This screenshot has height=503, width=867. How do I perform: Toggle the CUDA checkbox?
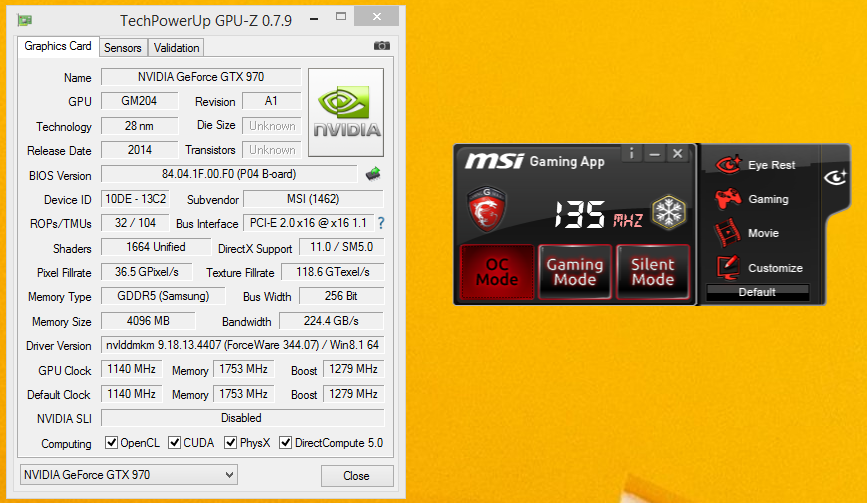174,443
